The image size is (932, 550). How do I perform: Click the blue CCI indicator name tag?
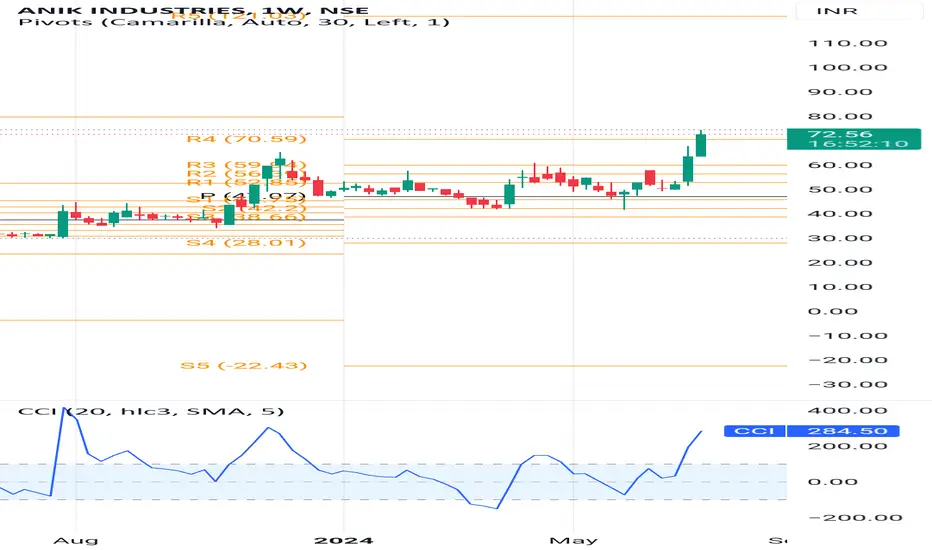[755, 431]
